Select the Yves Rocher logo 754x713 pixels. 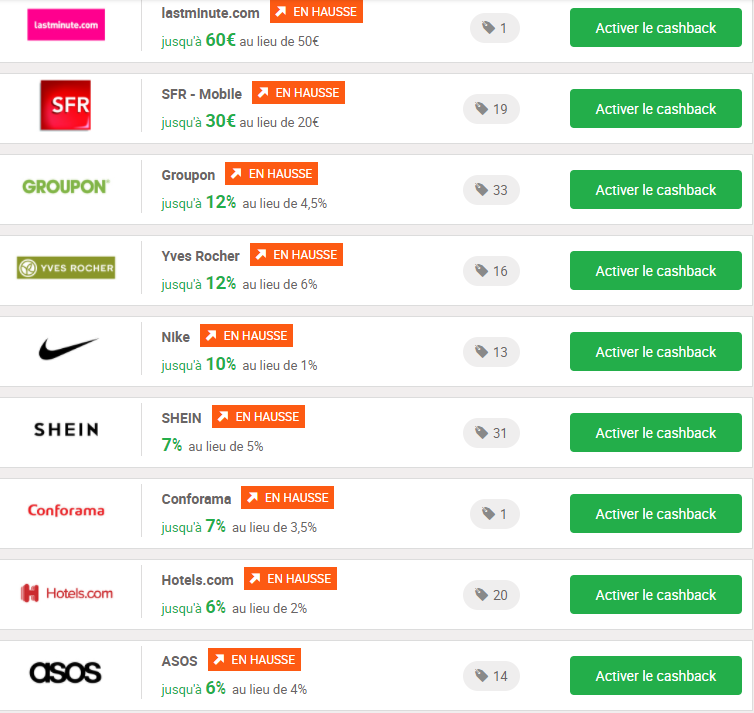pos(66,268)
